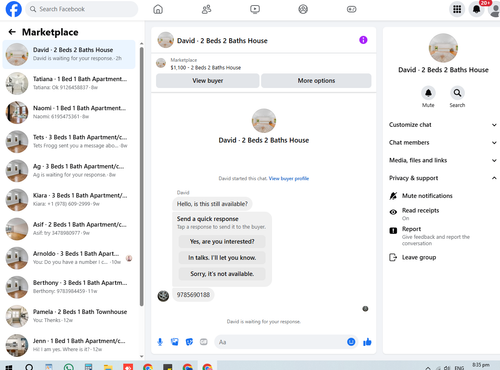This screenshot has width=500, height=370.
Task: Click the large David profile picture in details panel
Action: [x=443, y=48]
